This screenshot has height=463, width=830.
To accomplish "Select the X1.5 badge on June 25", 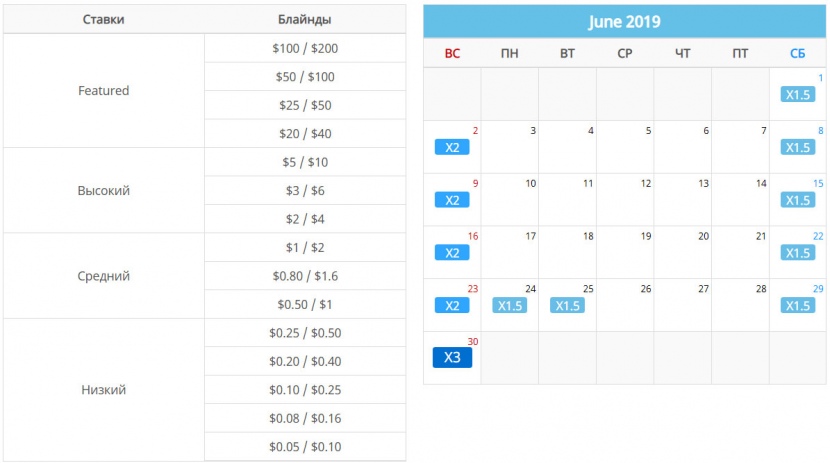I will coord(567,305).
